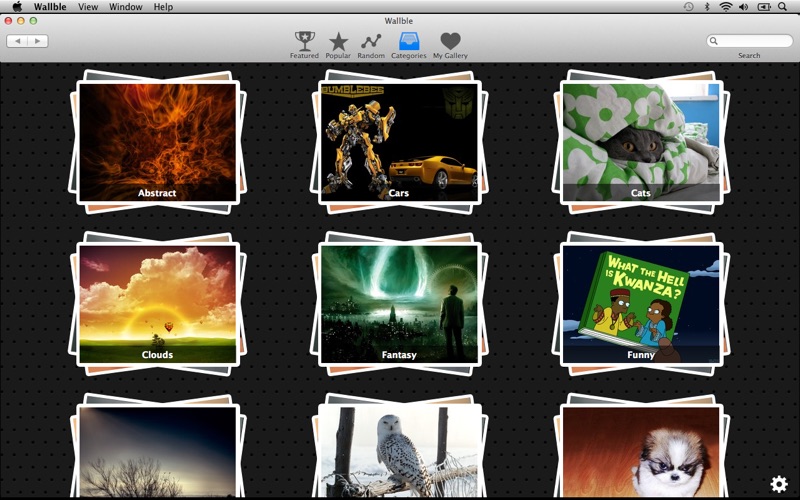Open the View menu
This screenshot has width=800, height=500.
click(88, 7)
